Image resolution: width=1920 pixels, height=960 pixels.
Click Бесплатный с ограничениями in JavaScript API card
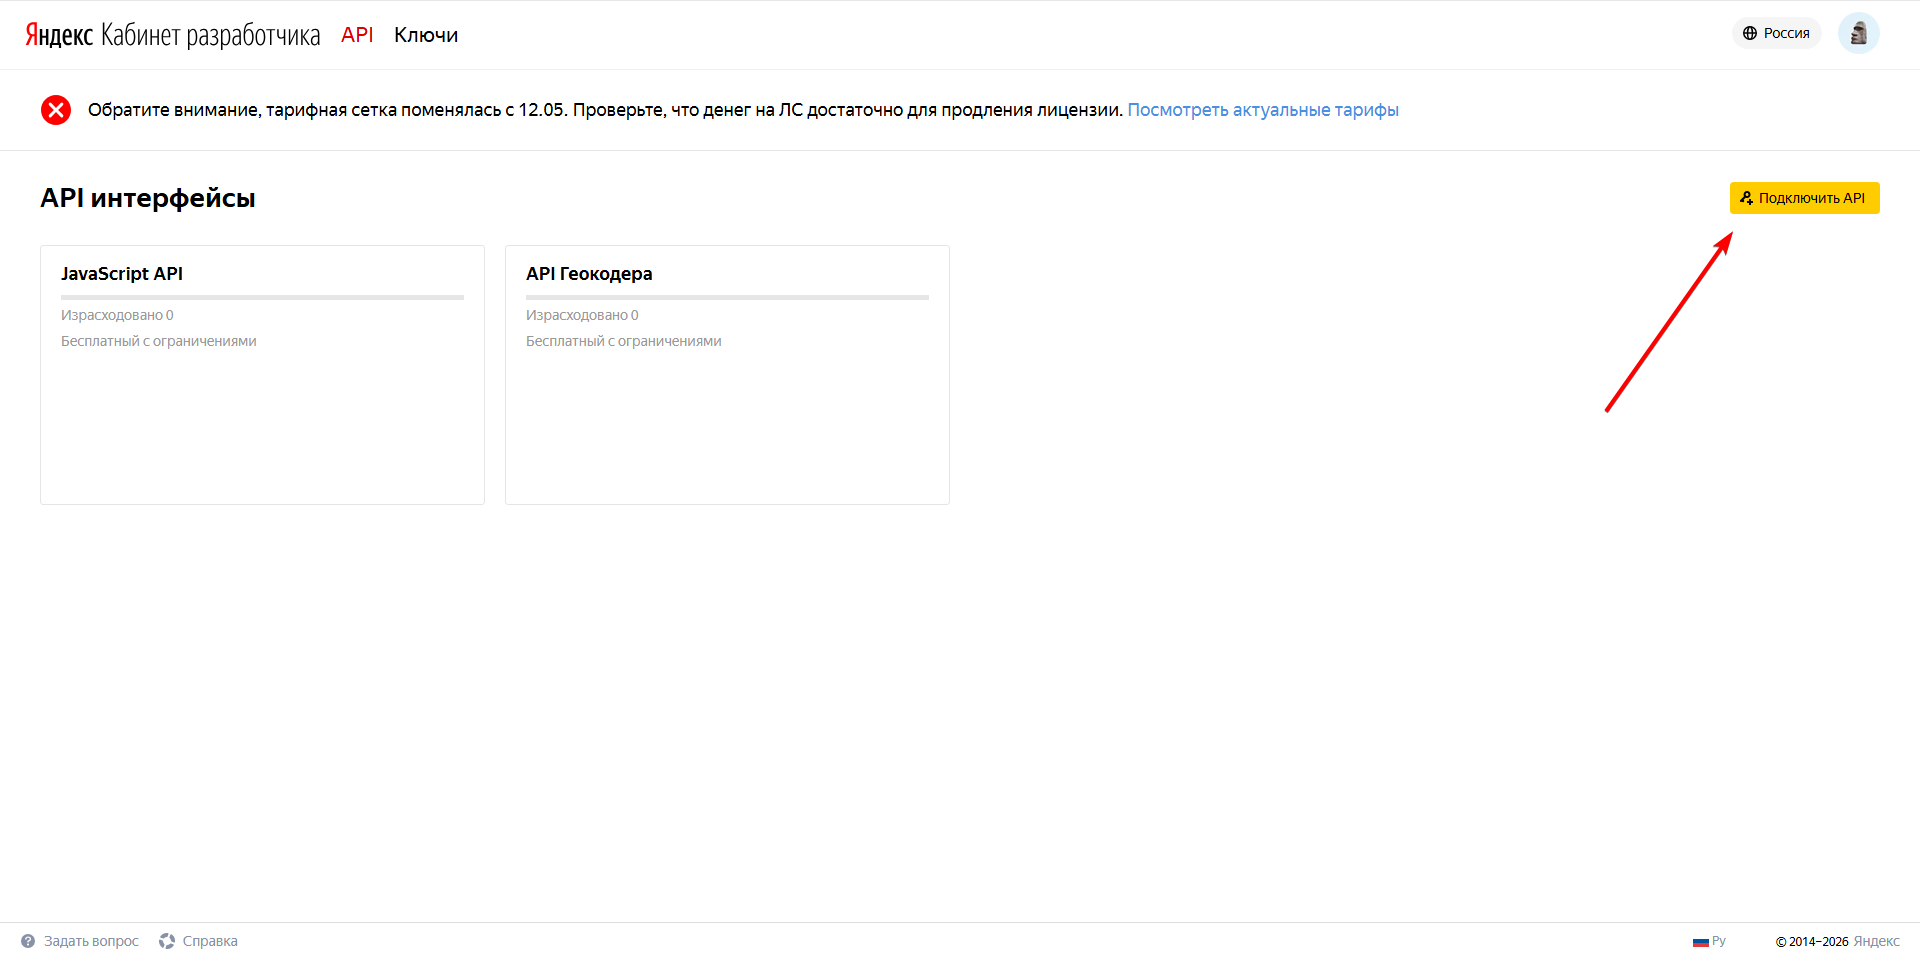click(159, 341)
